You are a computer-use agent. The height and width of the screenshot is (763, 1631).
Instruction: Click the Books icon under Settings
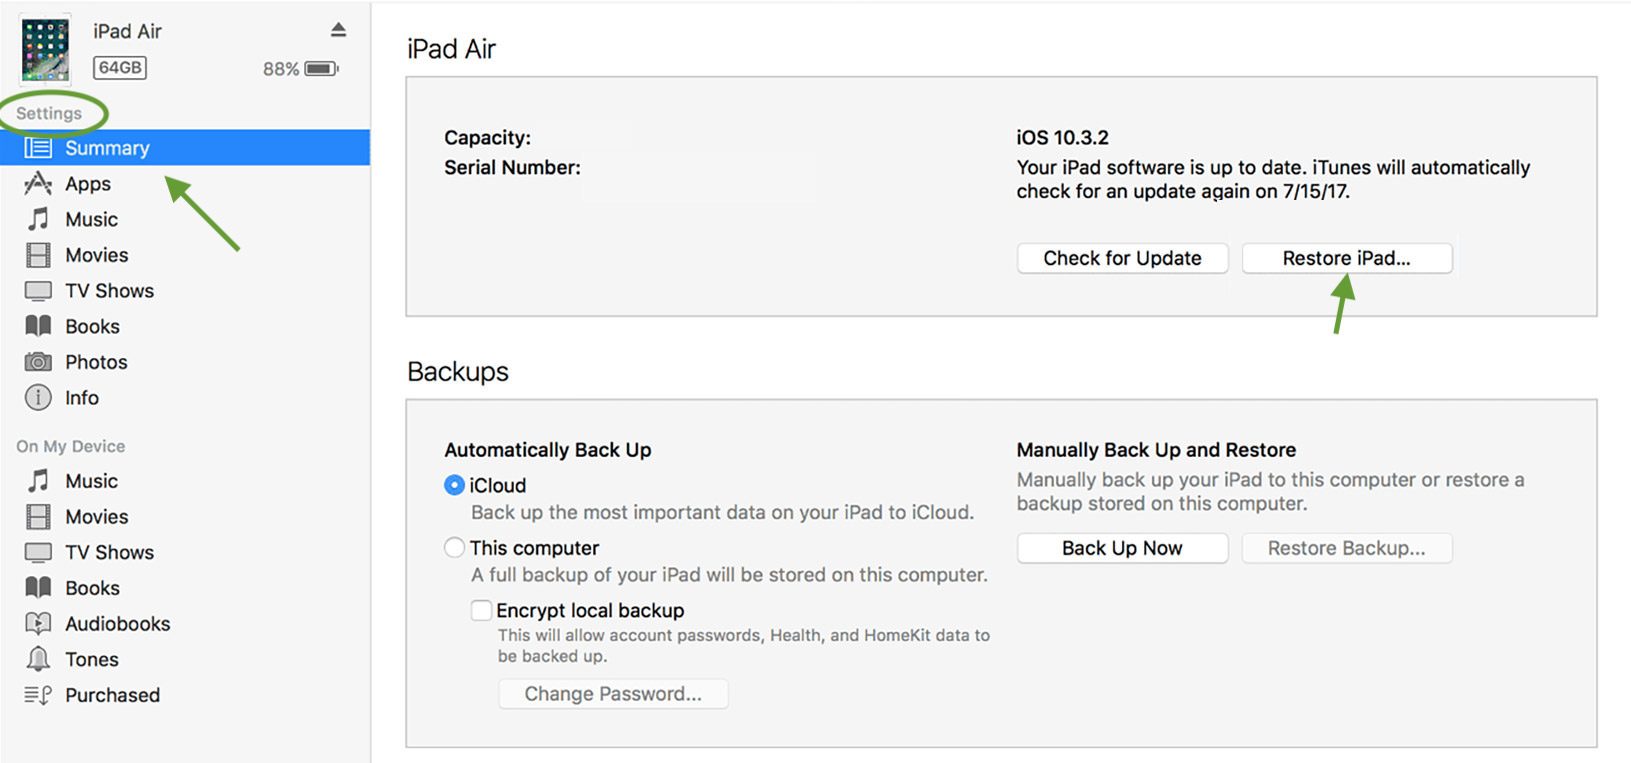(38, 326)
